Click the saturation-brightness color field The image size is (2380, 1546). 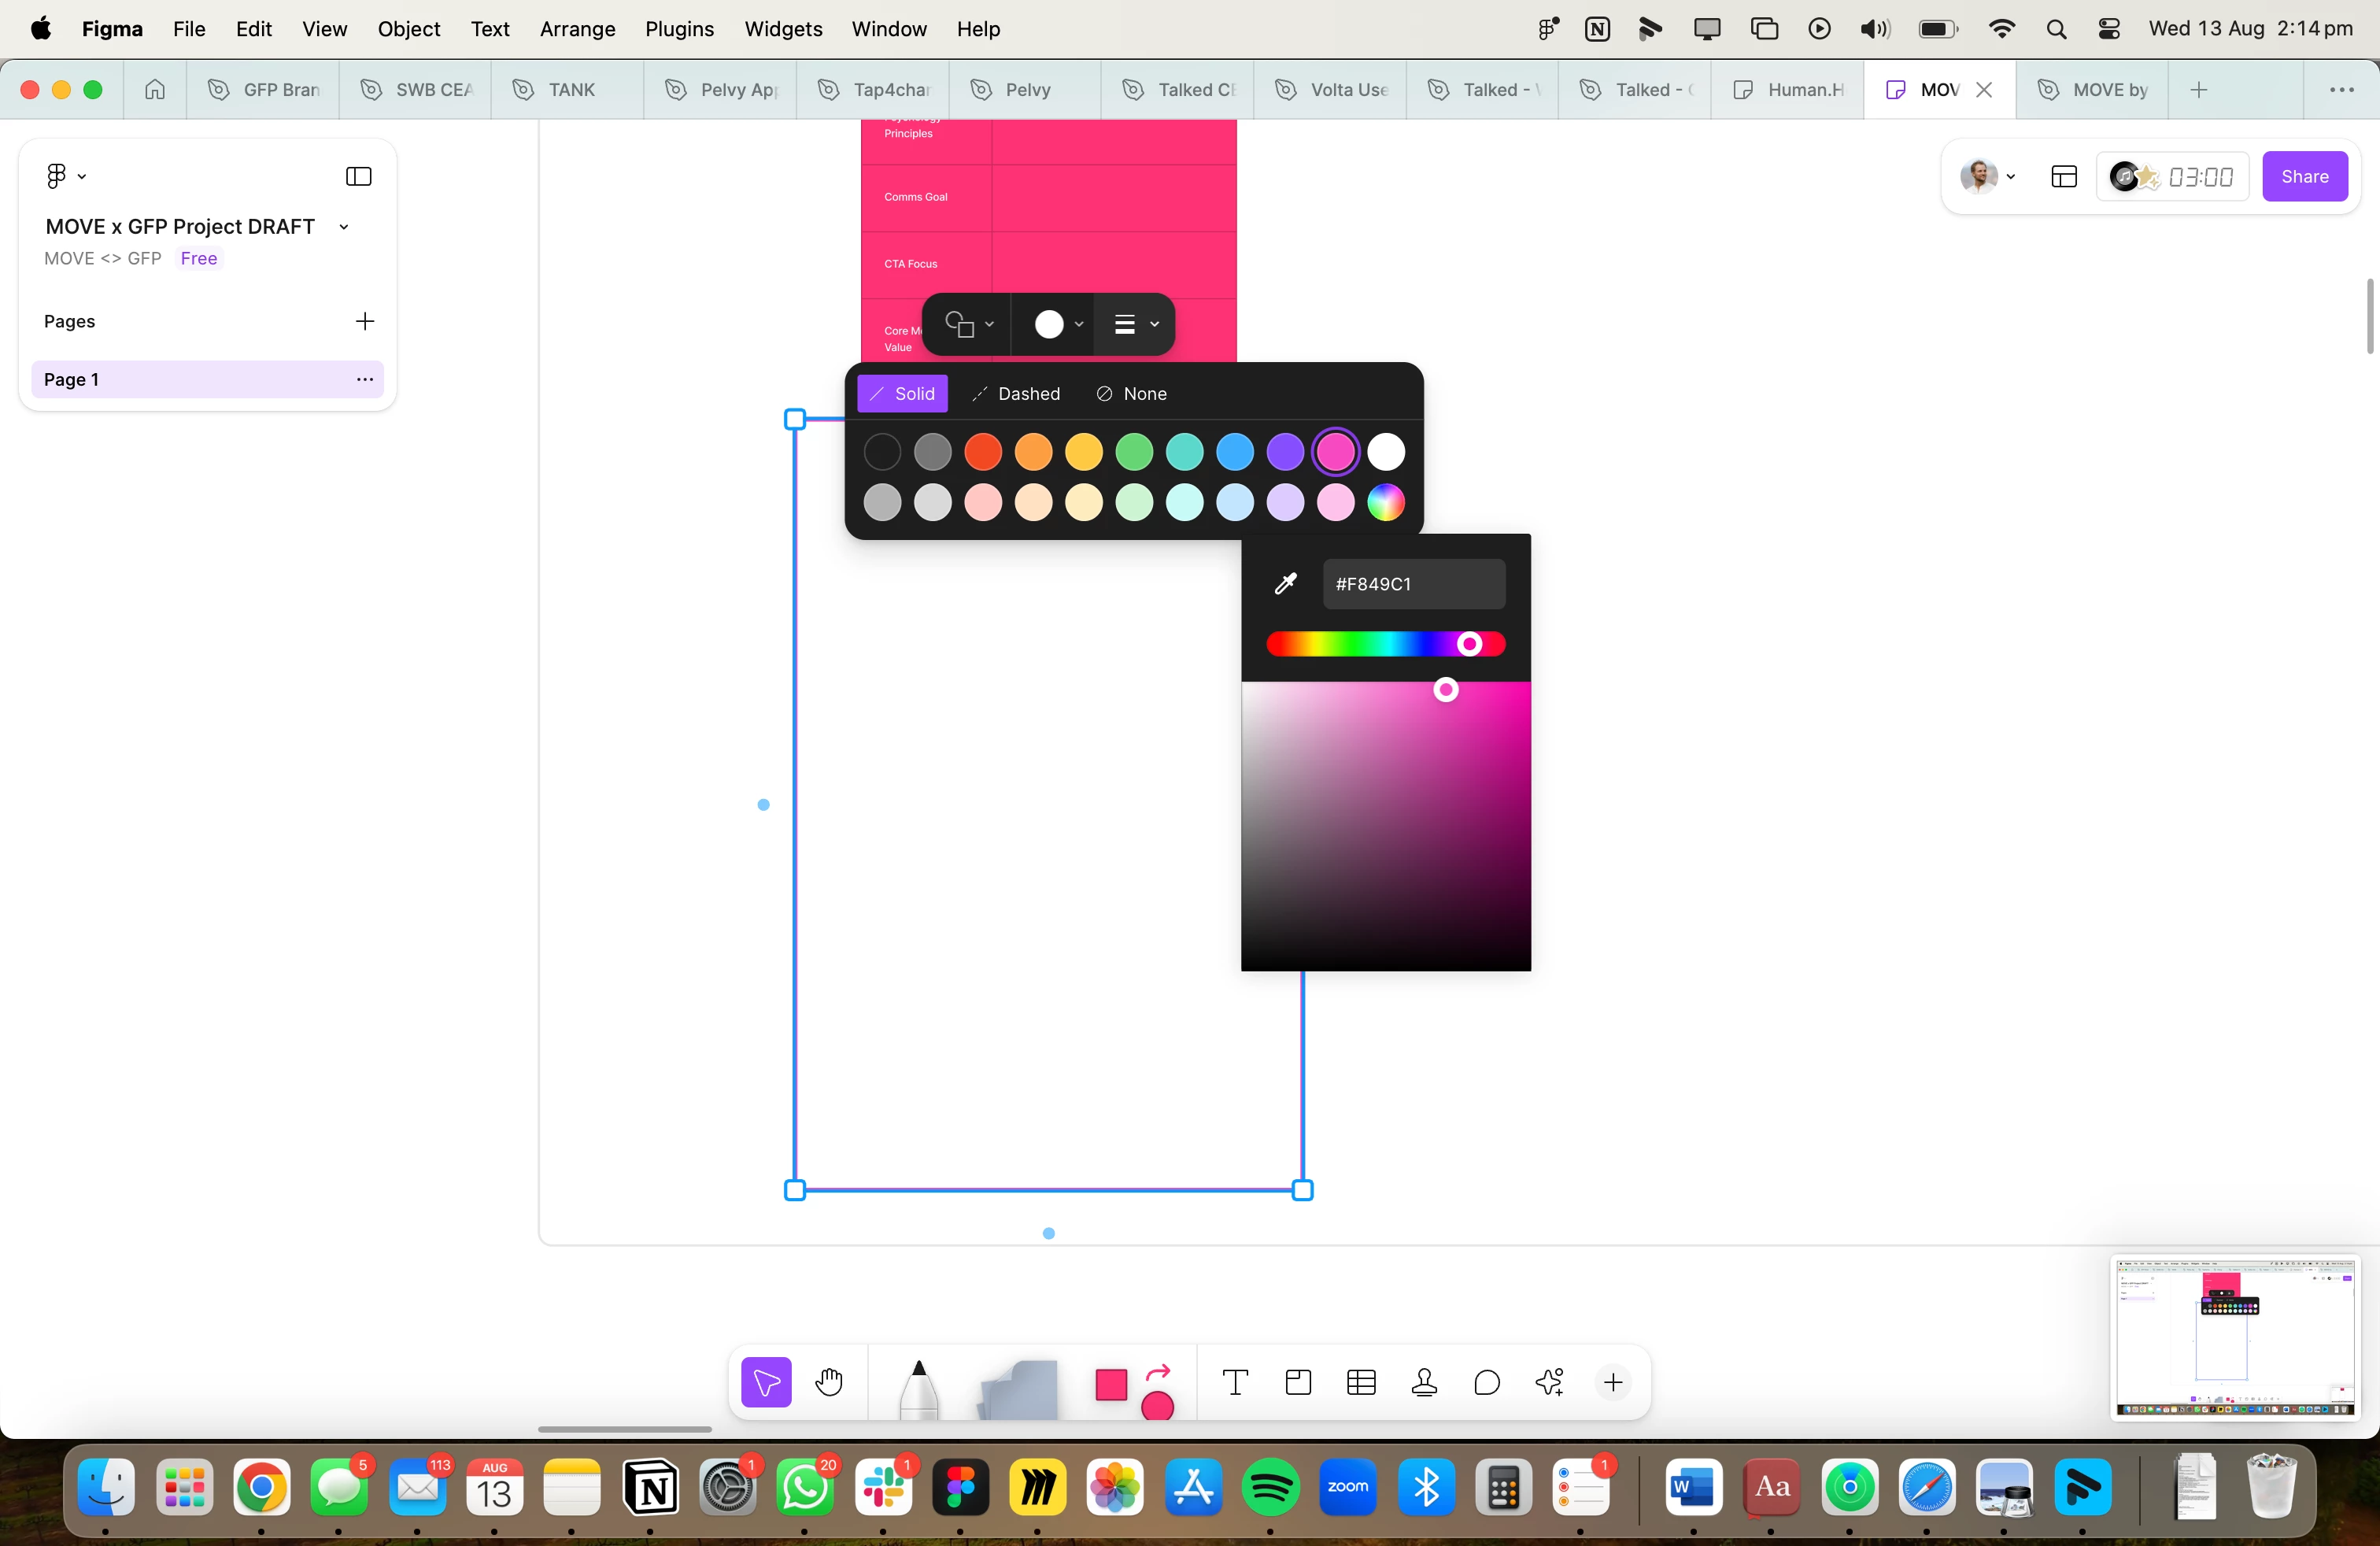pos(1386,826)
